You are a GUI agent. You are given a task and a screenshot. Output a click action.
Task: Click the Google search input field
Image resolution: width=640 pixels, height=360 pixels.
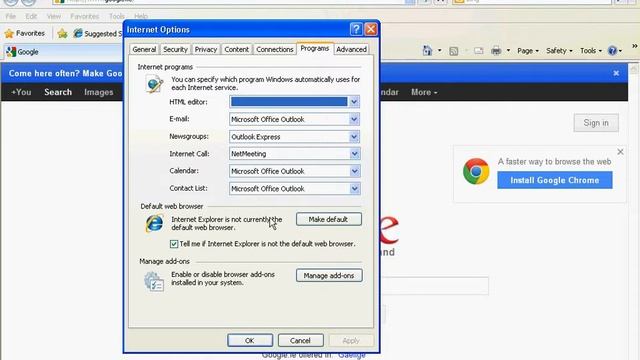point(435,285)
